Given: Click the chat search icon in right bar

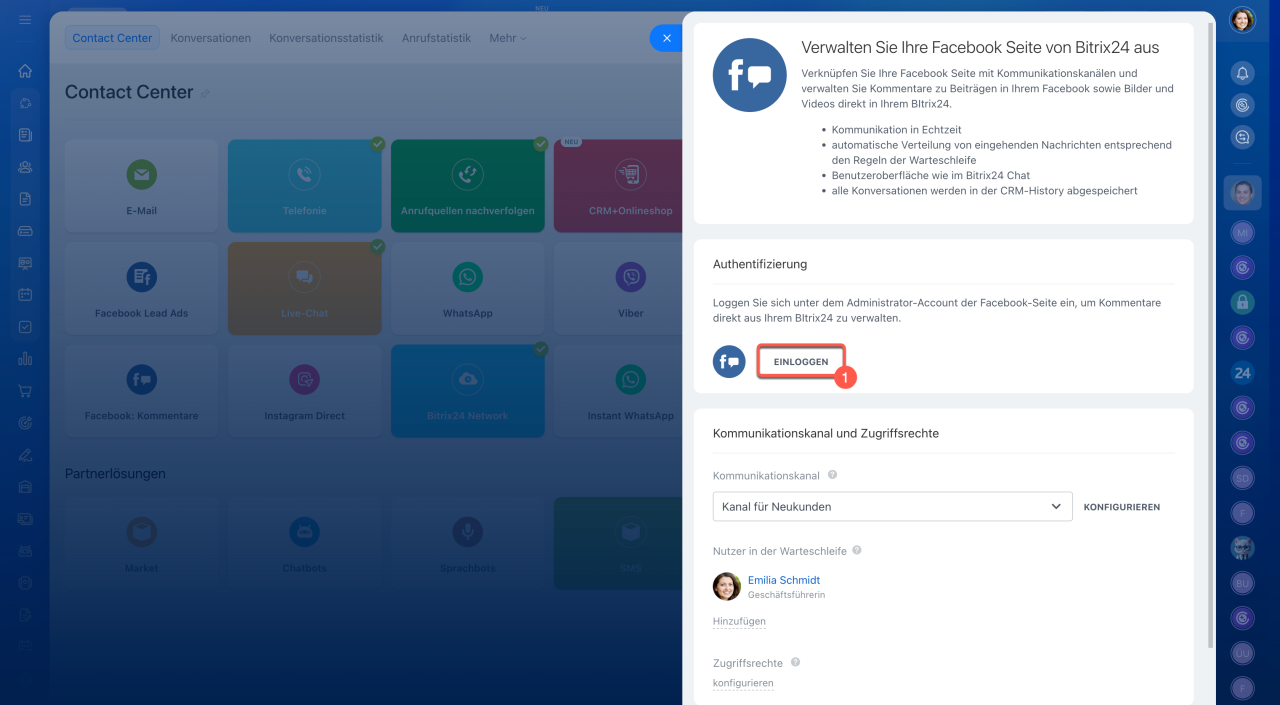Looking at the screenshot, I should click(x=1242, y=137).
